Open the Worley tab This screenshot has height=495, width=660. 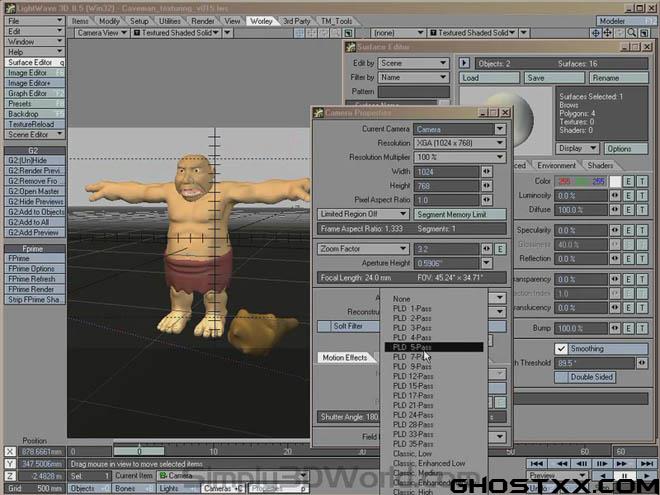pos(261,21)
